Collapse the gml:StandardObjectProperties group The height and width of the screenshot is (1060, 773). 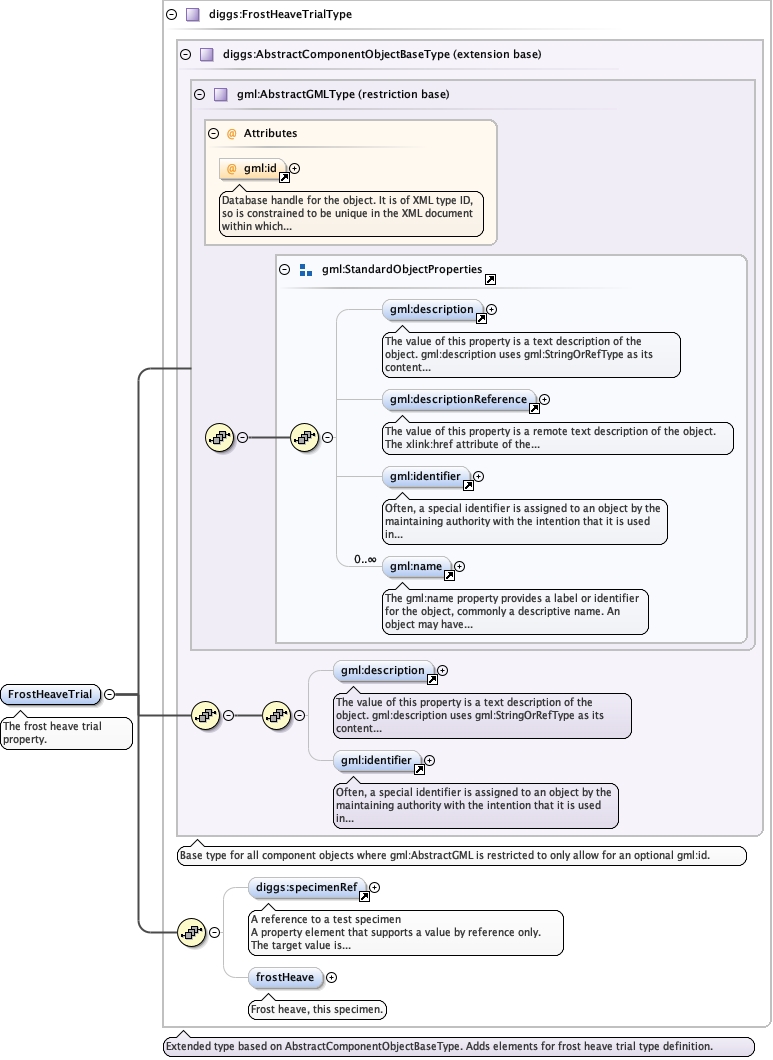(285, 270)
